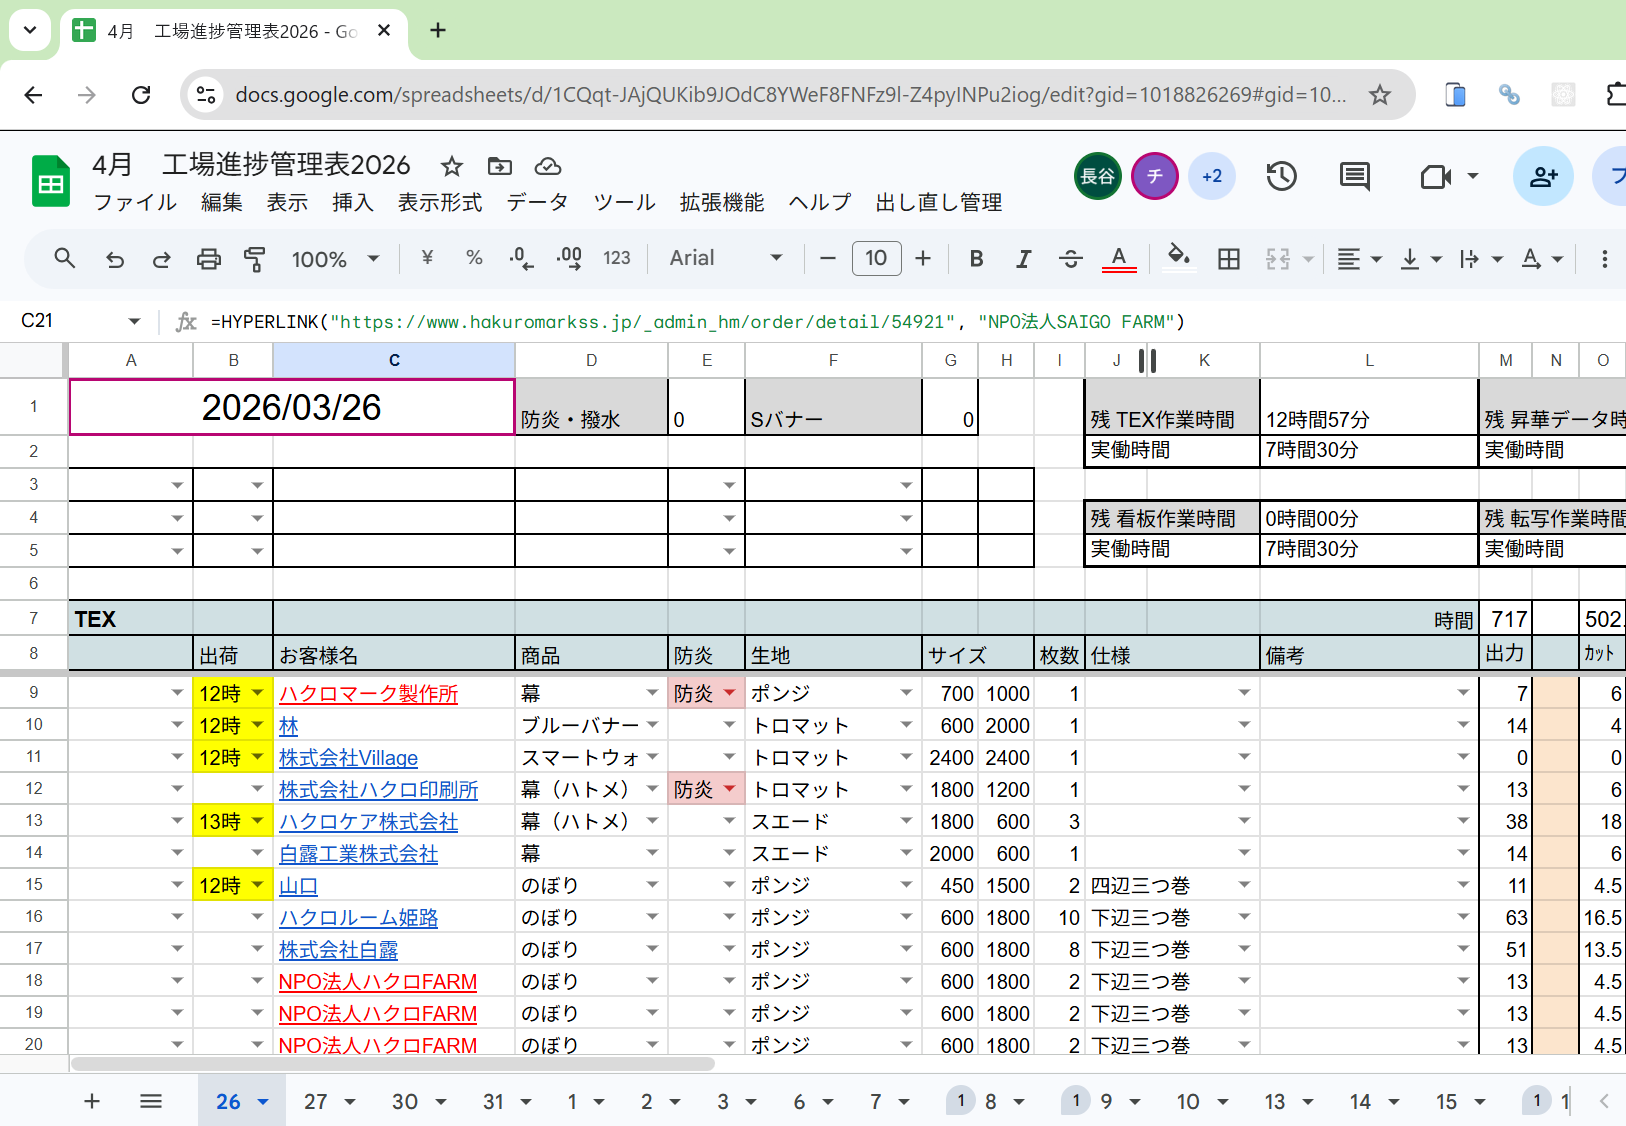Open version history clock icon
Image resolution: width=1626 pixels, height=1126 pixels.
point(1281,177)
